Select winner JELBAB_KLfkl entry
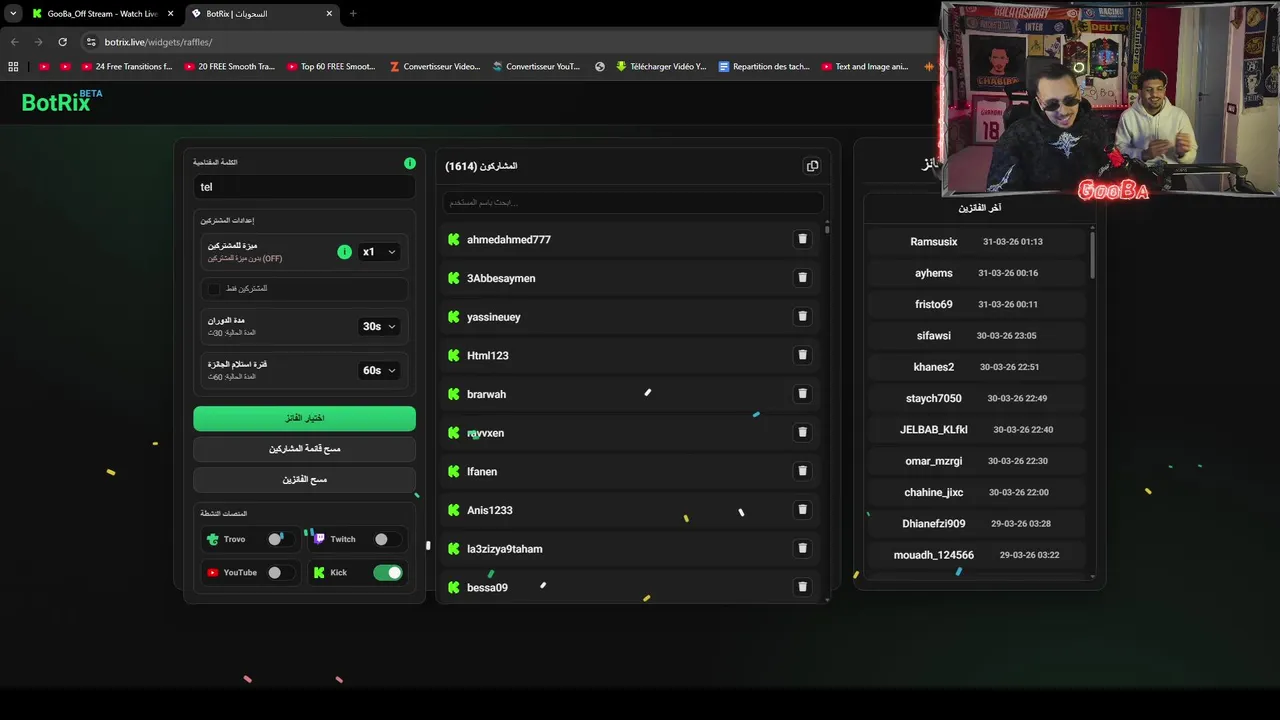This screenshot has width=1280, height=720. coord(977,430)
